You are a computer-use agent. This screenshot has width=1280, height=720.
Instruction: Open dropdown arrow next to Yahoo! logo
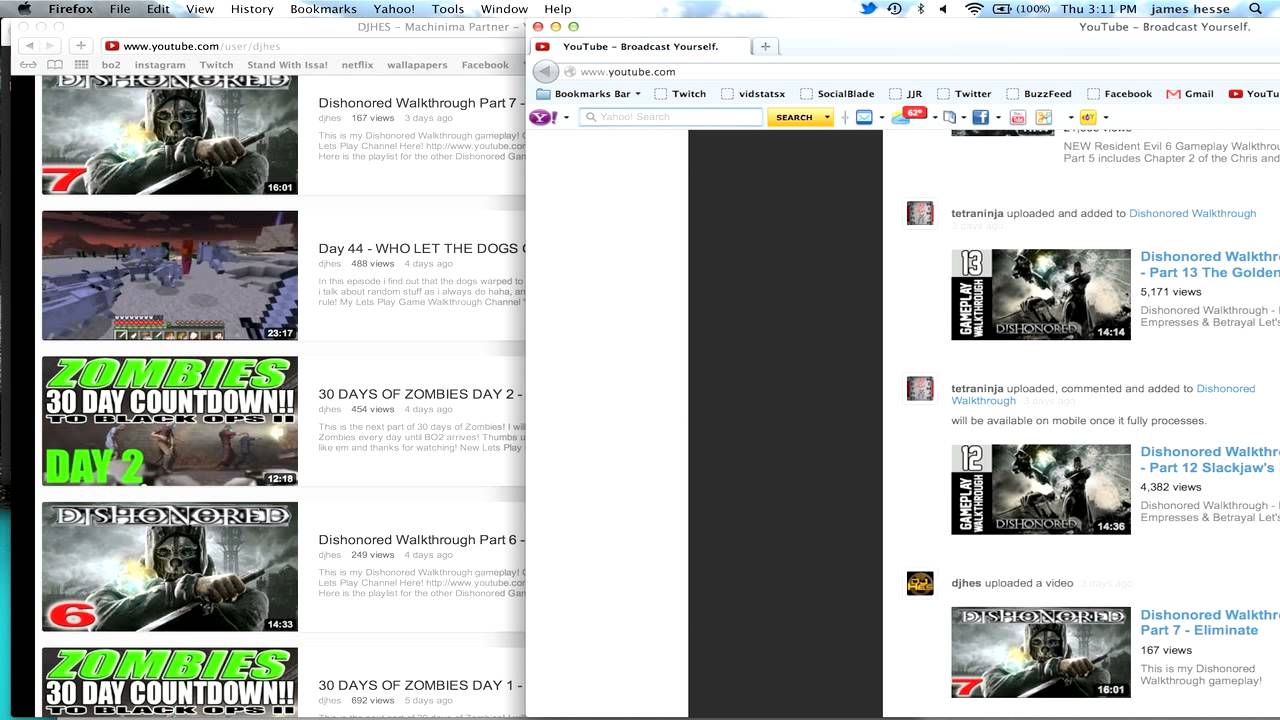(x=566, y=118)
